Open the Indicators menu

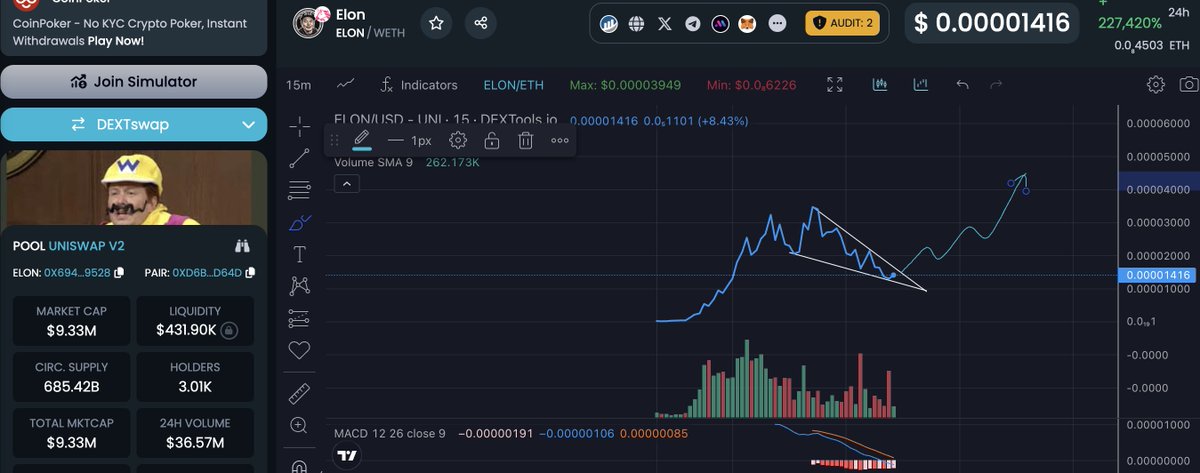[418, 85]
